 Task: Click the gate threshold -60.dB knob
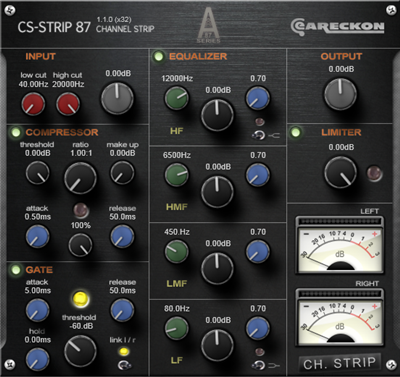click(x=80, y=351)
